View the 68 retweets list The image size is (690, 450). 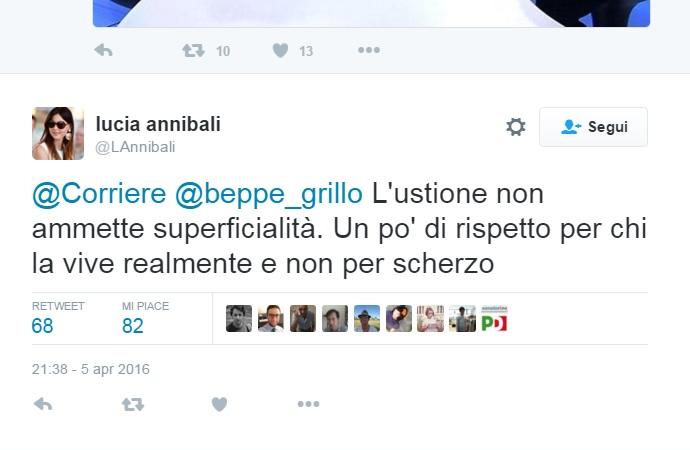click(58, 318)
